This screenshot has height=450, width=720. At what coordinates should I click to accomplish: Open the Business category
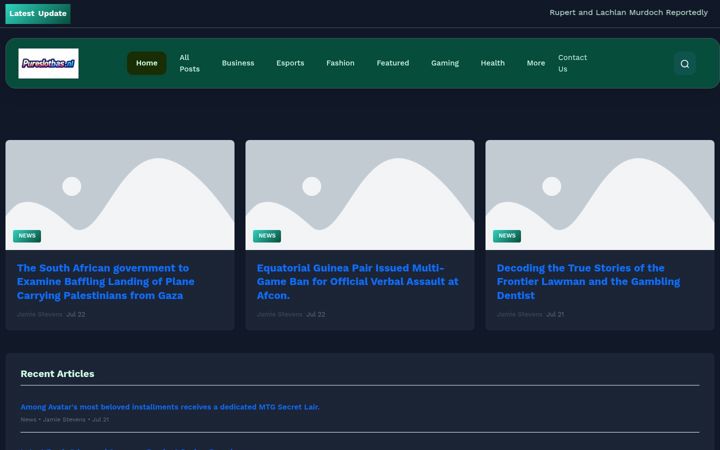[x=238, y=63]
